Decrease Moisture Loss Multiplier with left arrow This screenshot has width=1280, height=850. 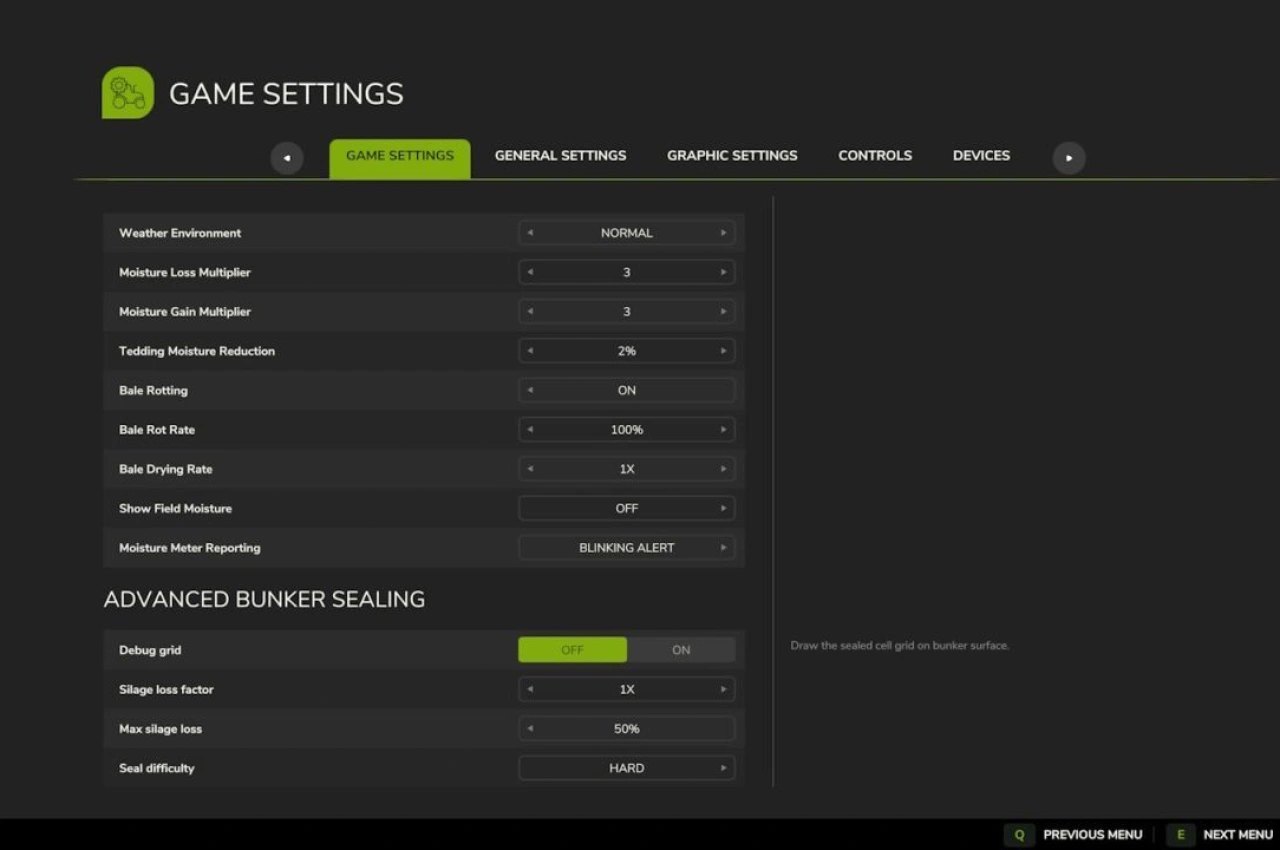click(530, 272)
